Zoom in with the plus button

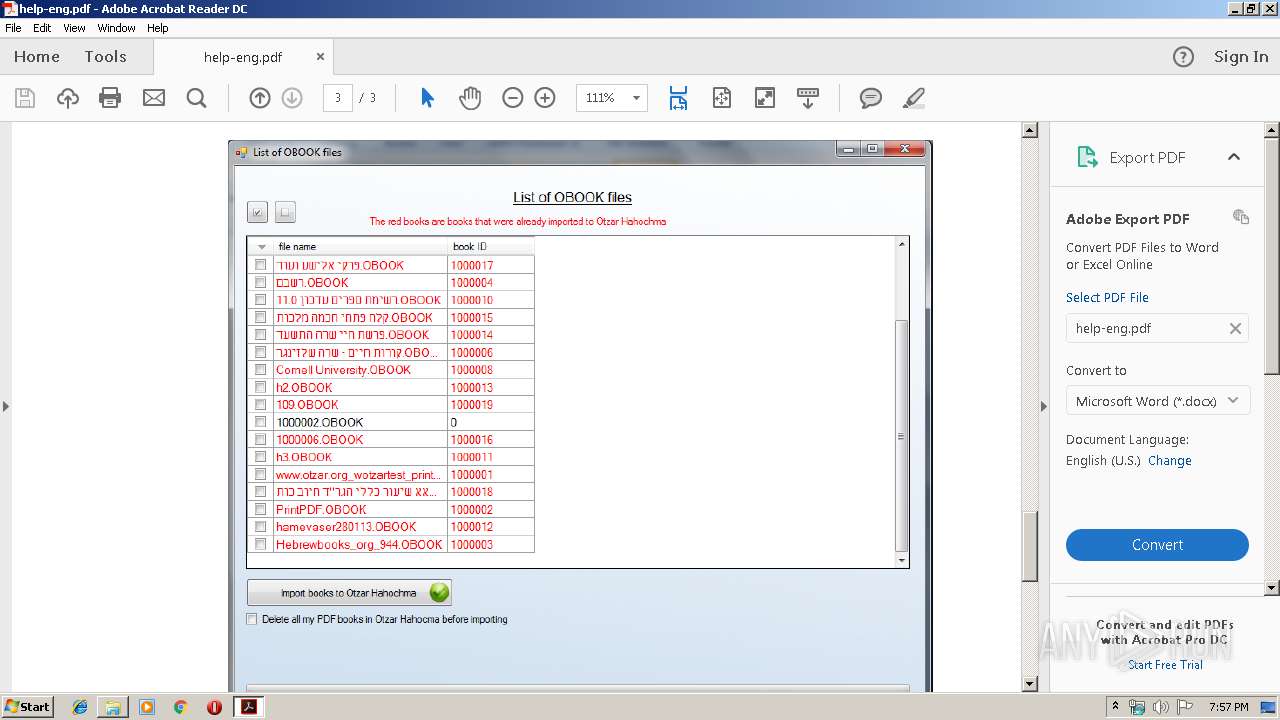coord(545,98)
